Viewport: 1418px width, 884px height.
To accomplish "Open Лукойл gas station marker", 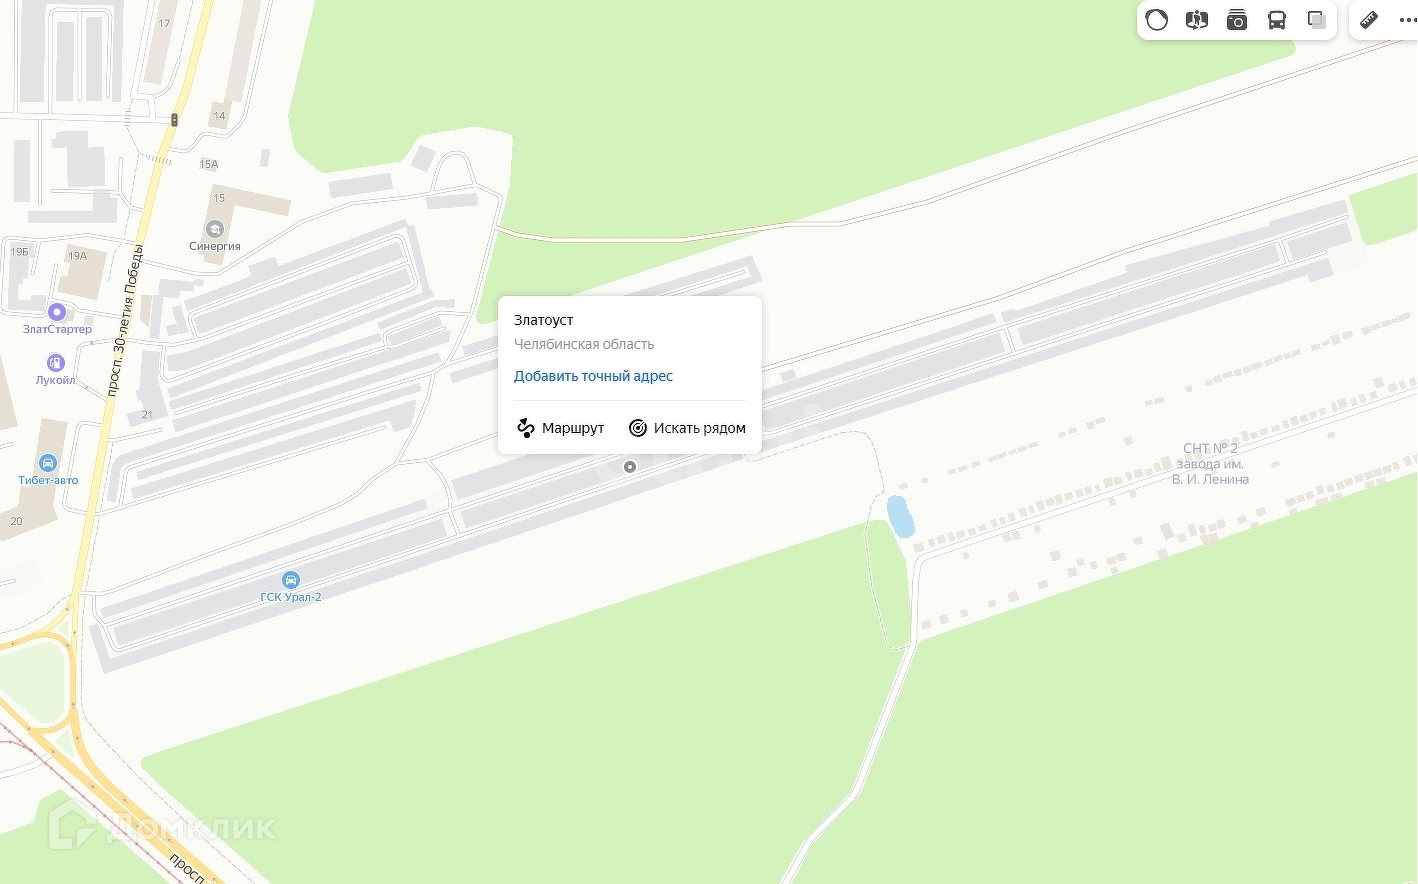I will pyautogui.click(x=56, y=363).
